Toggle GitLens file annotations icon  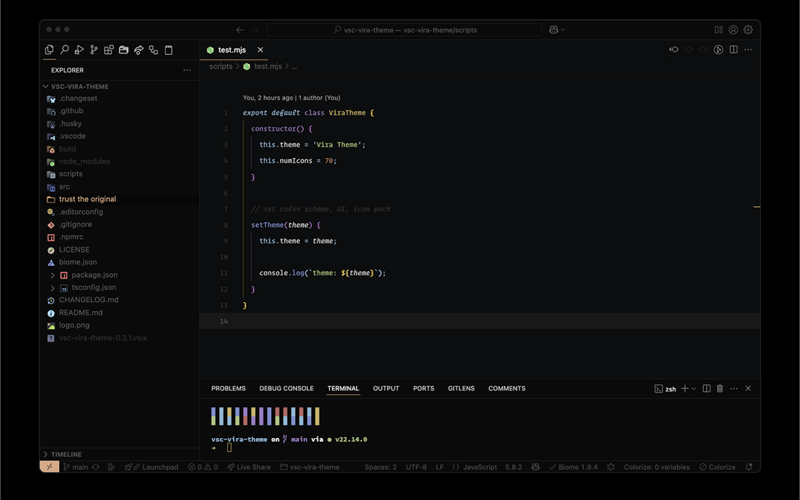[718, 50]
